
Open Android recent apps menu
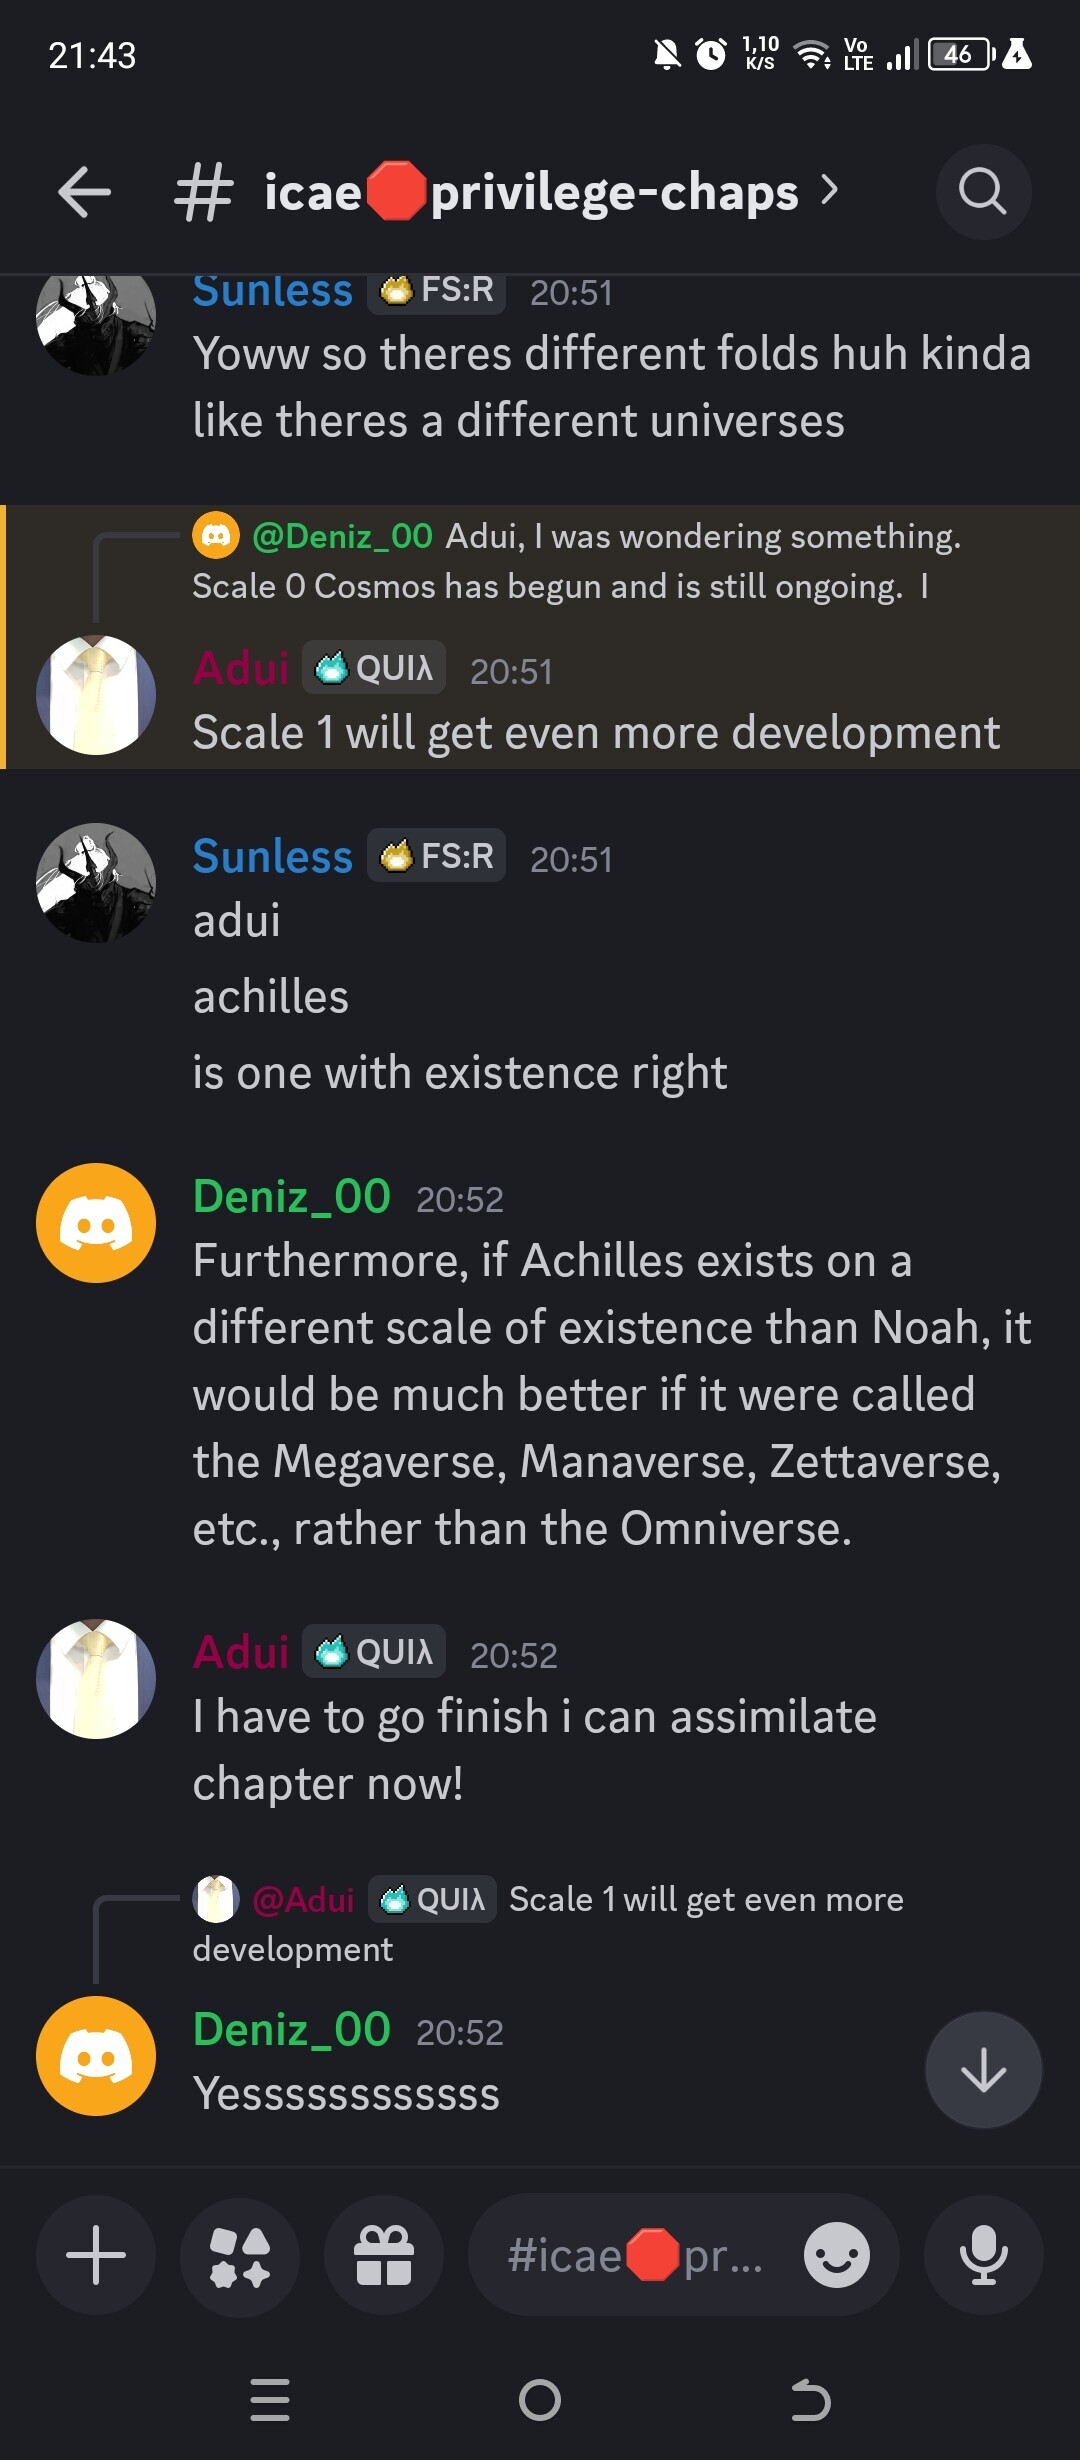click(x=270, y=2400)
